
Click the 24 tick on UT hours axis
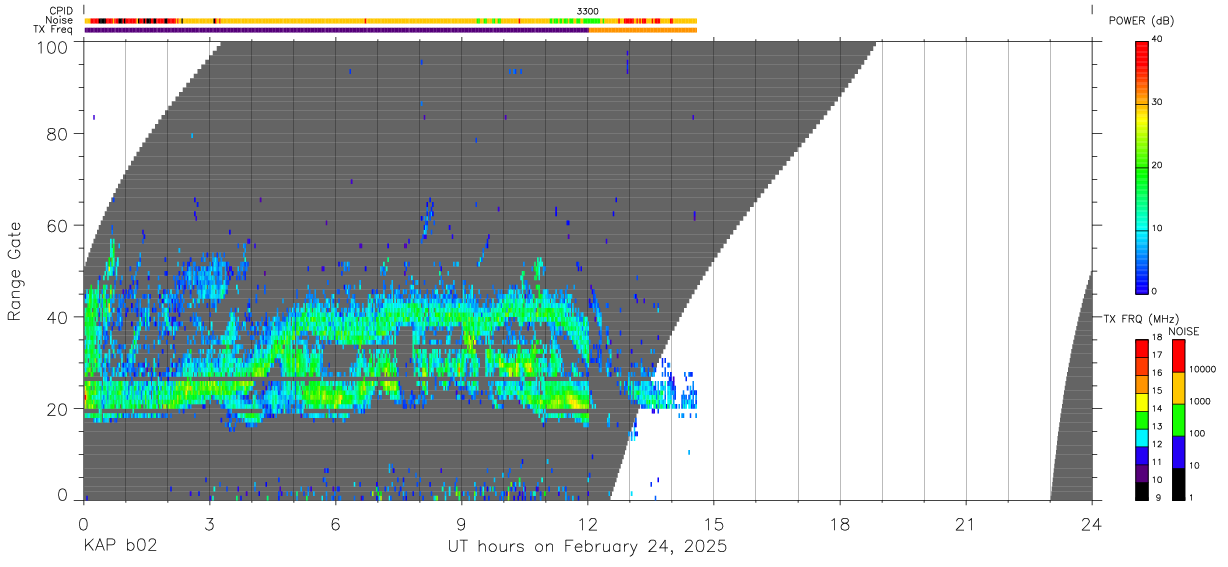tap(1091, 524)
